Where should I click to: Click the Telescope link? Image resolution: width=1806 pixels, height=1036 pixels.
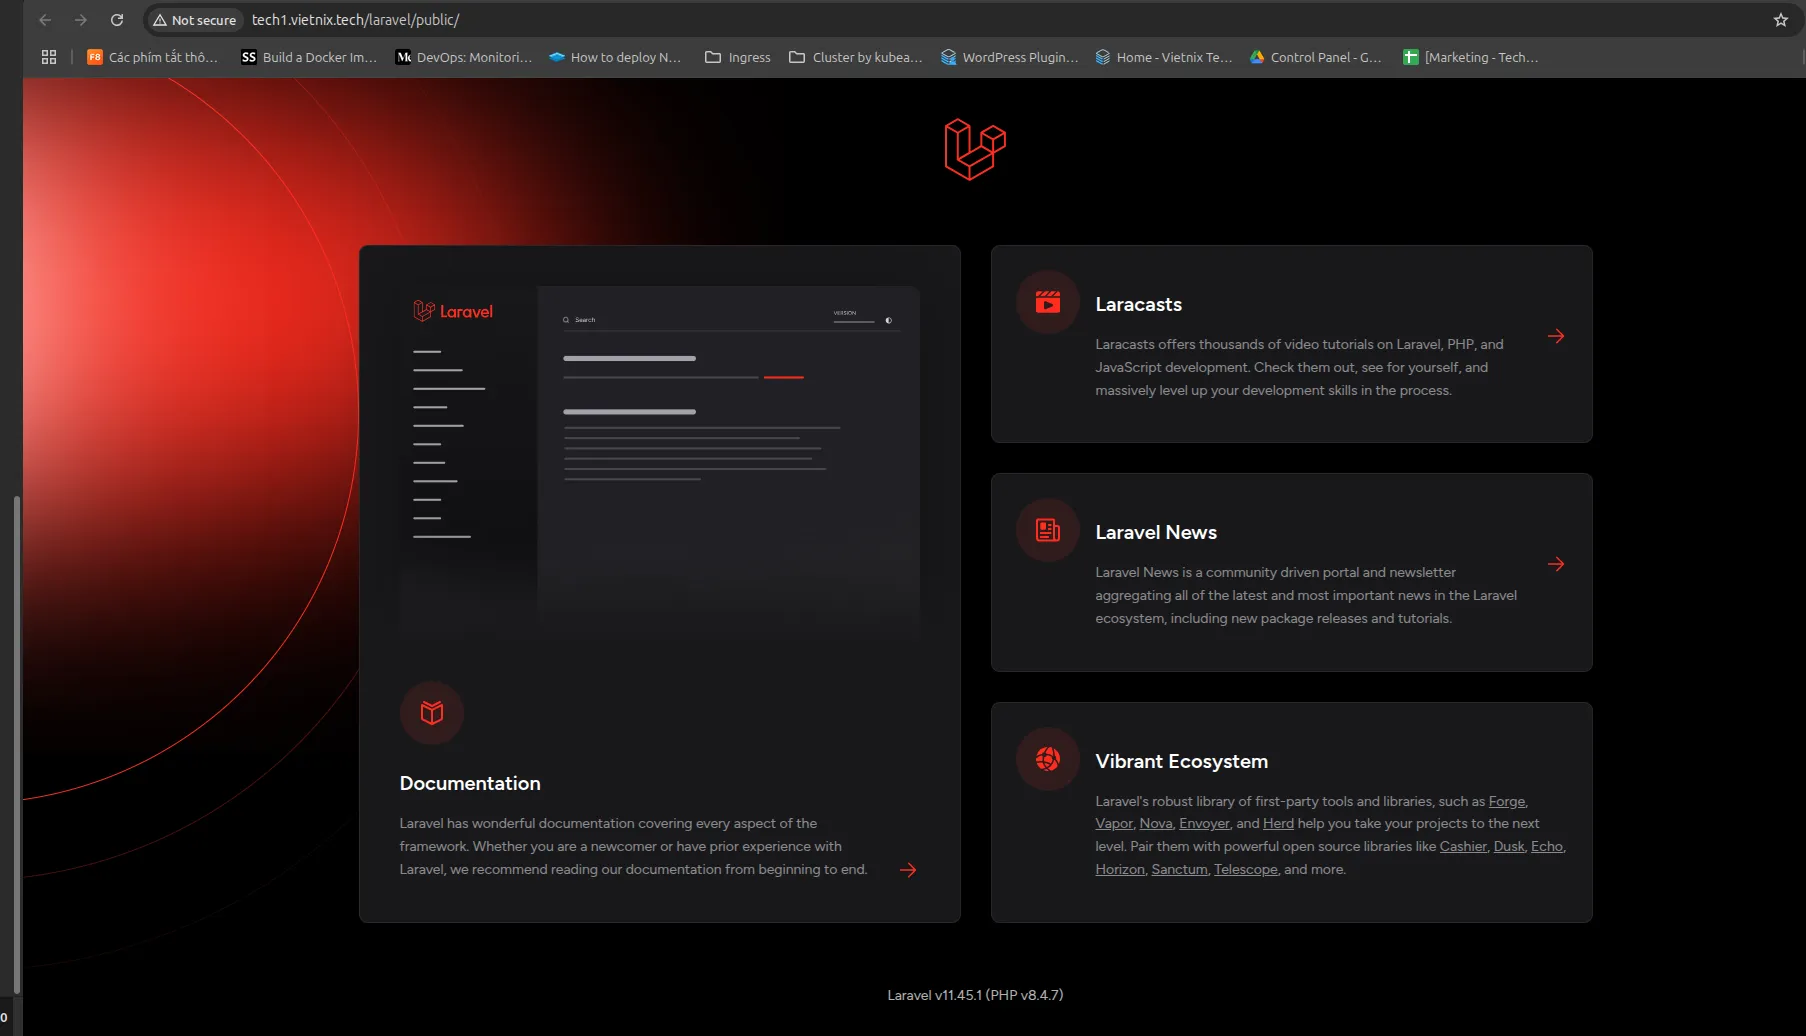[x=1245, y=869]
